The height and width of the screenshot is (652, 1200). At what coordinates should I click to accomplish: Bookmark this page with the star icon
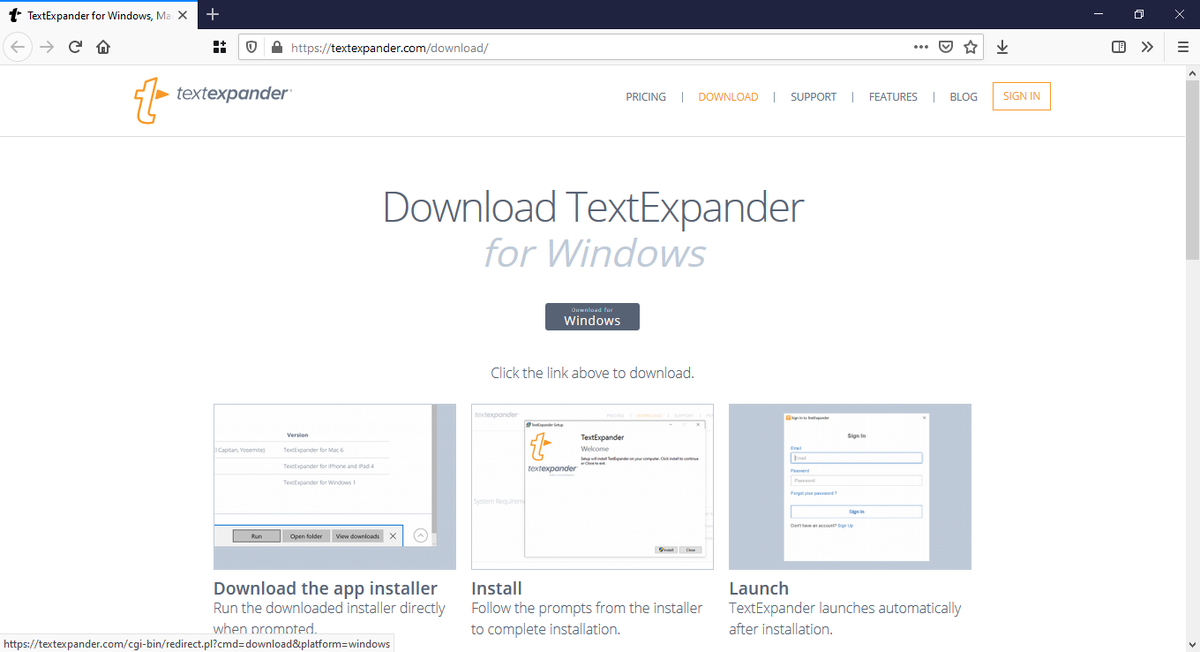tap(970, 47)
